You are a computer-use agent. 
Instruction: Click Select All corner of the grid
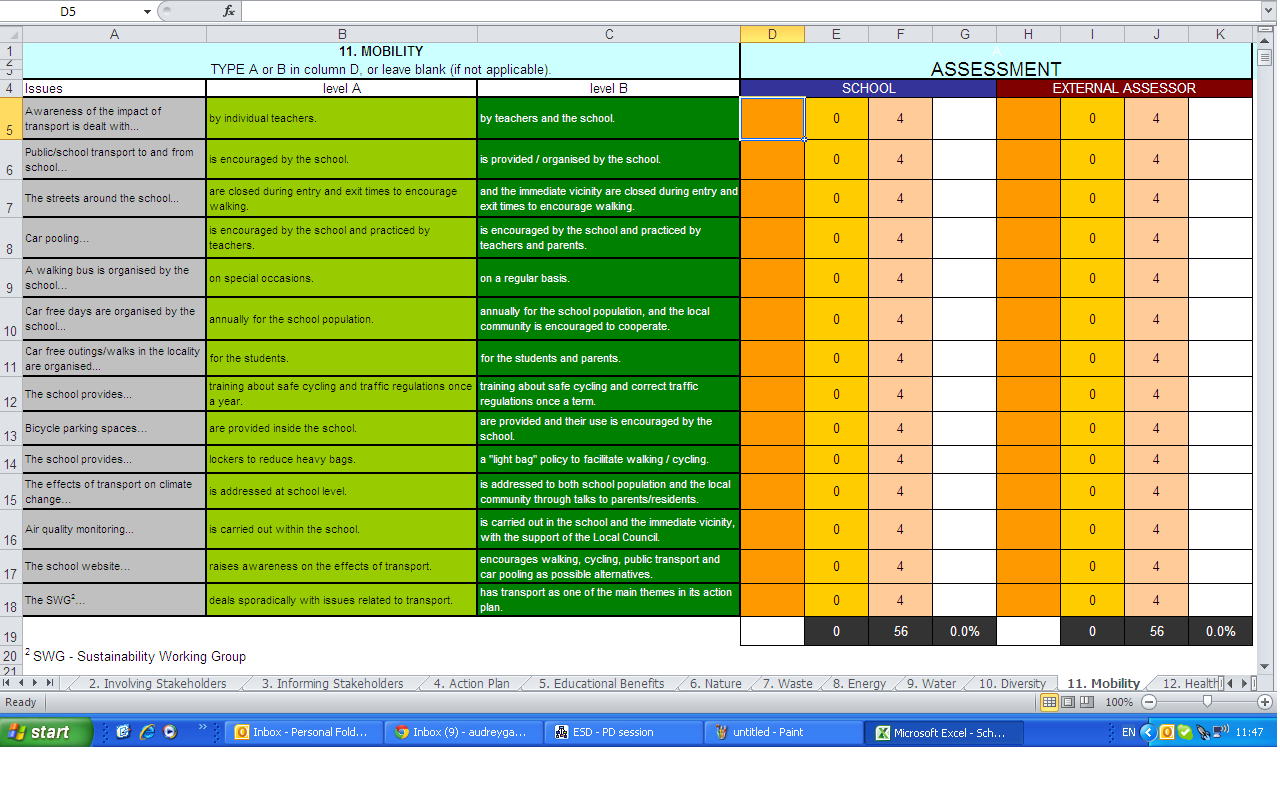11,34
